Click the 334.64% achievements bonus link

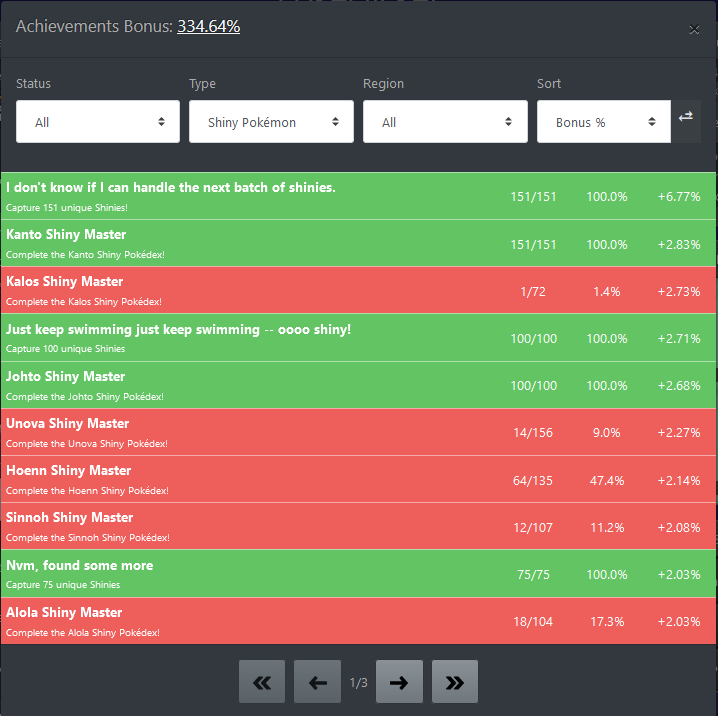tap(208, 27)
